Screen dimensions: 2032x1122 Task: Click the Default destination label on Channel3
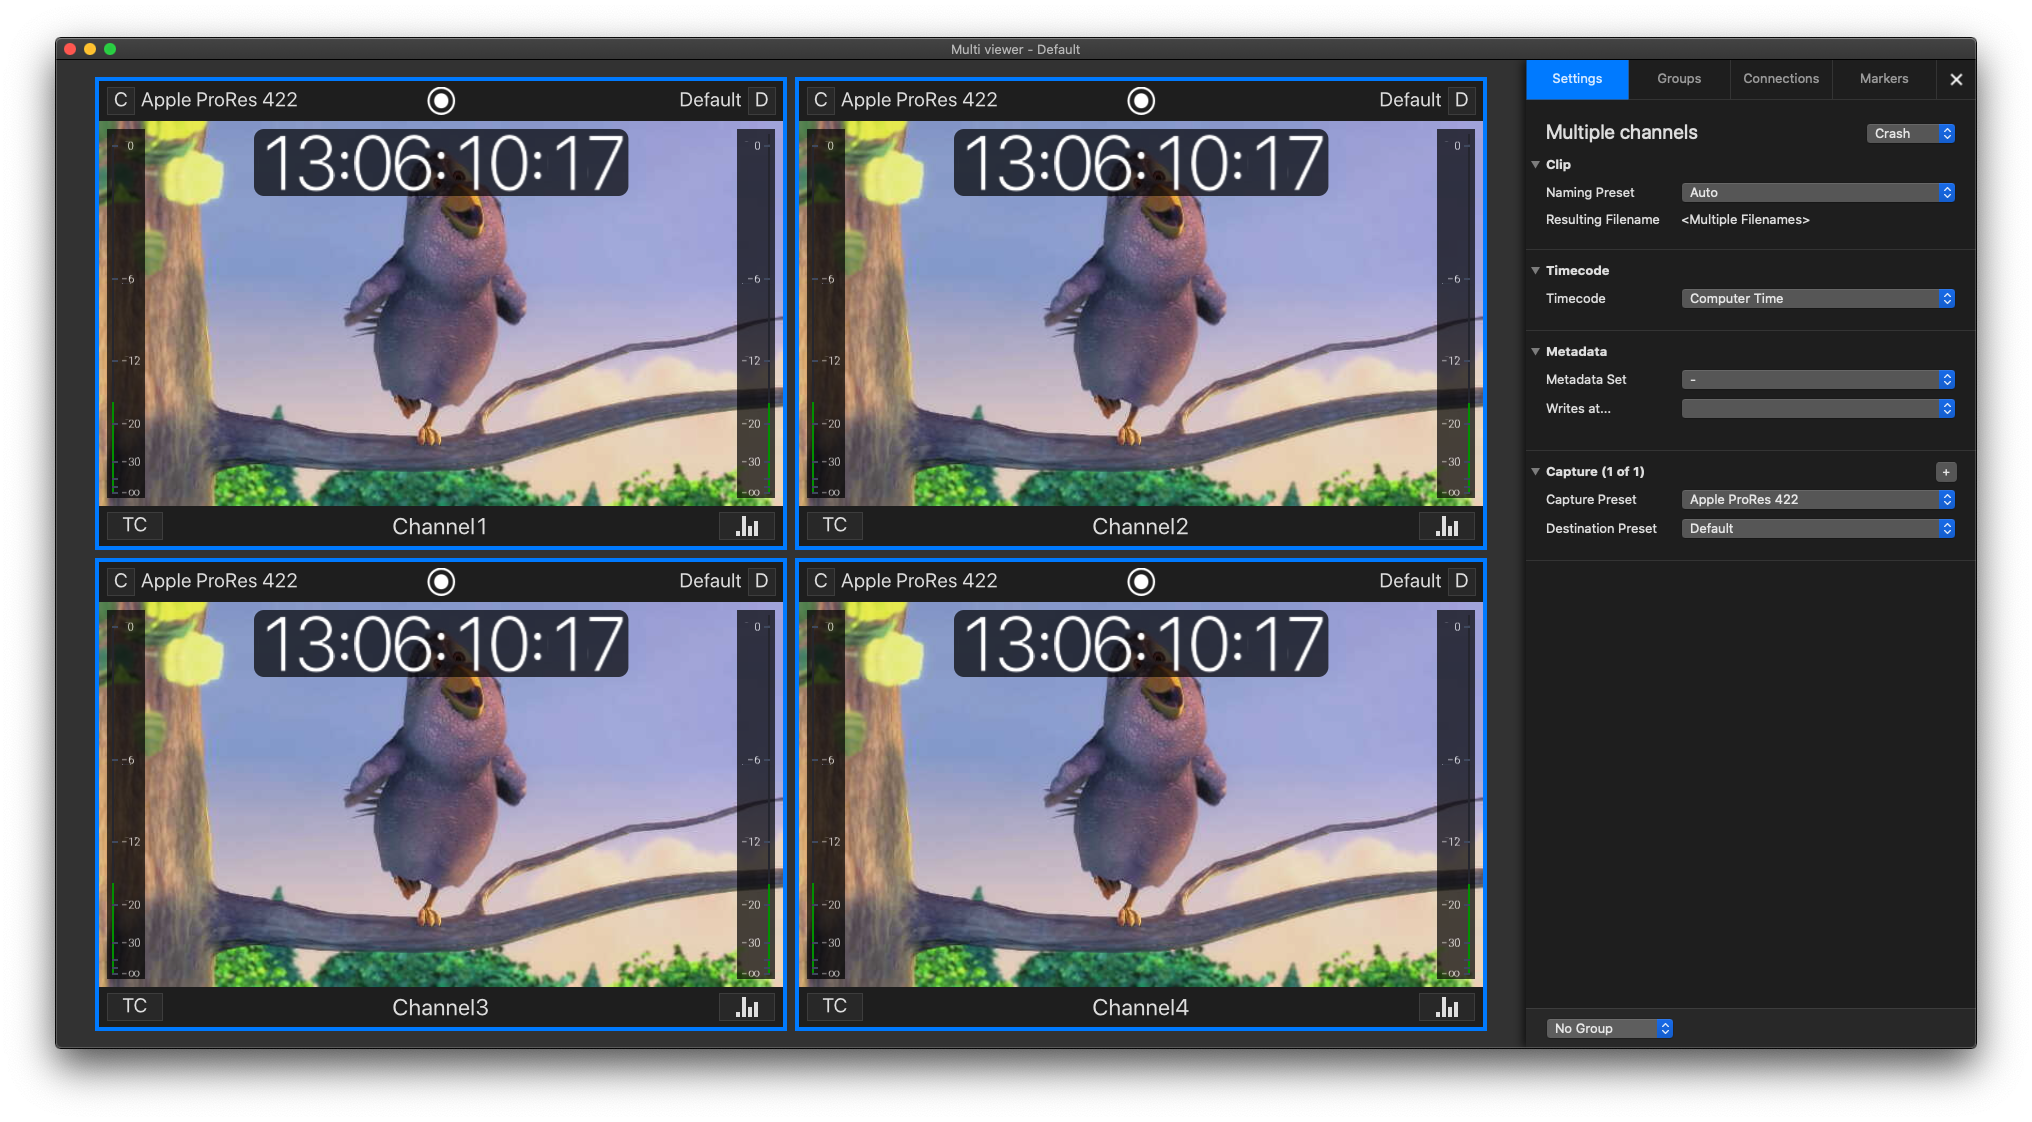click(x=710, y=581)
